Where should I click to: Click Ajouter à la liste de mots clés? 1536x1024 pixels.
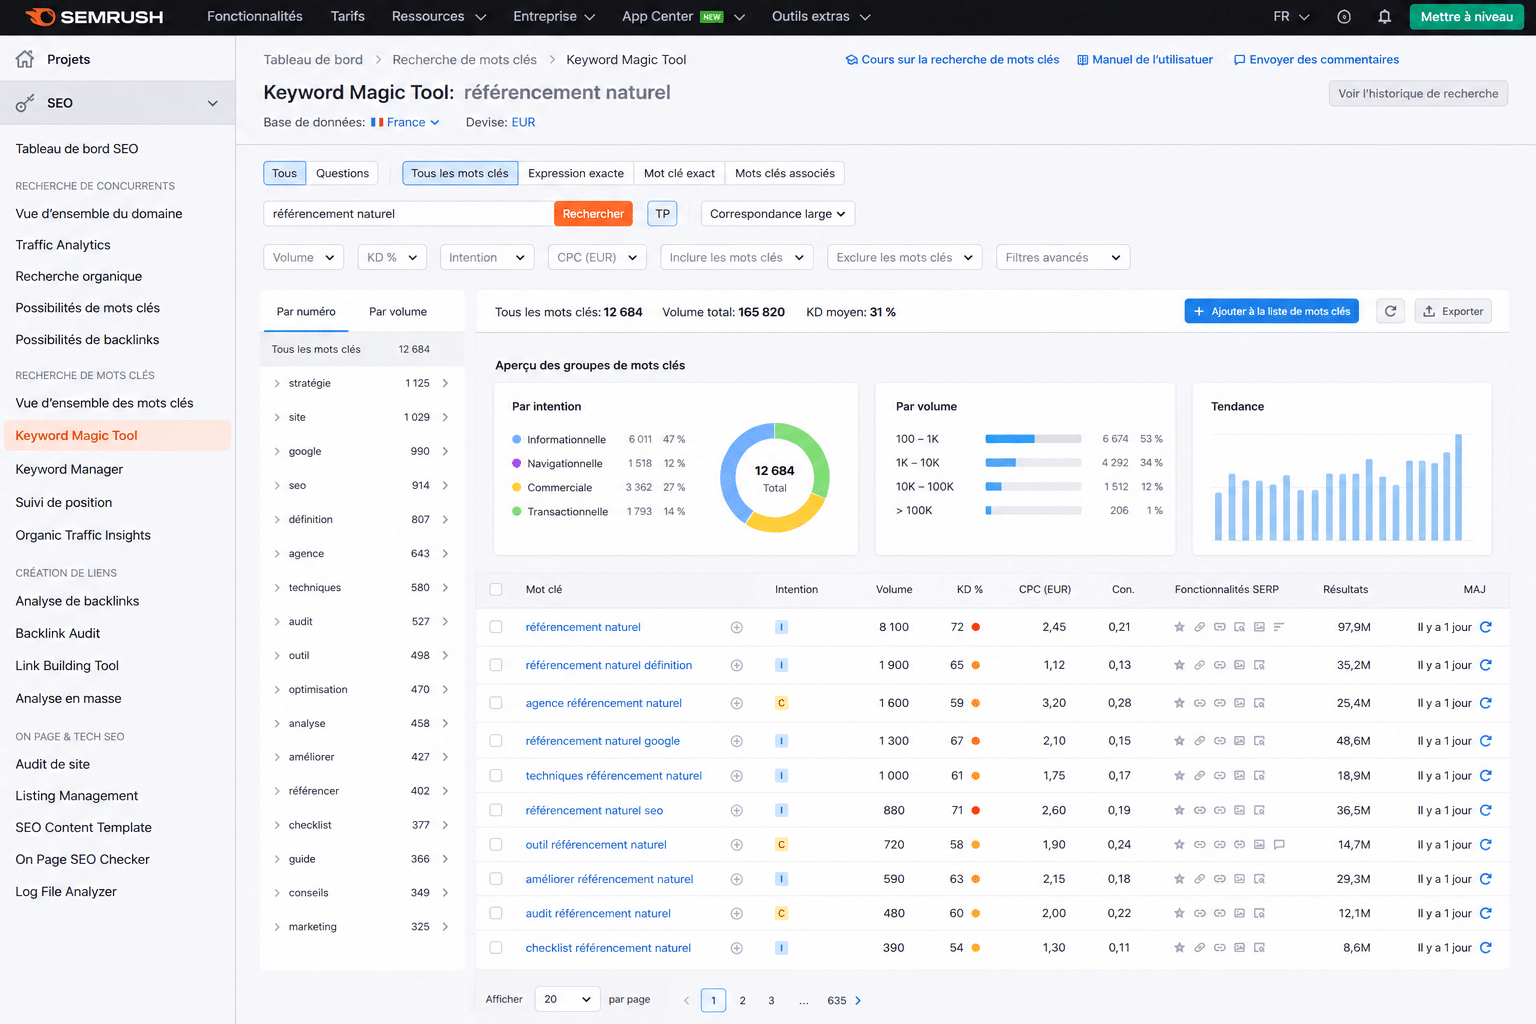(1271, 311)
